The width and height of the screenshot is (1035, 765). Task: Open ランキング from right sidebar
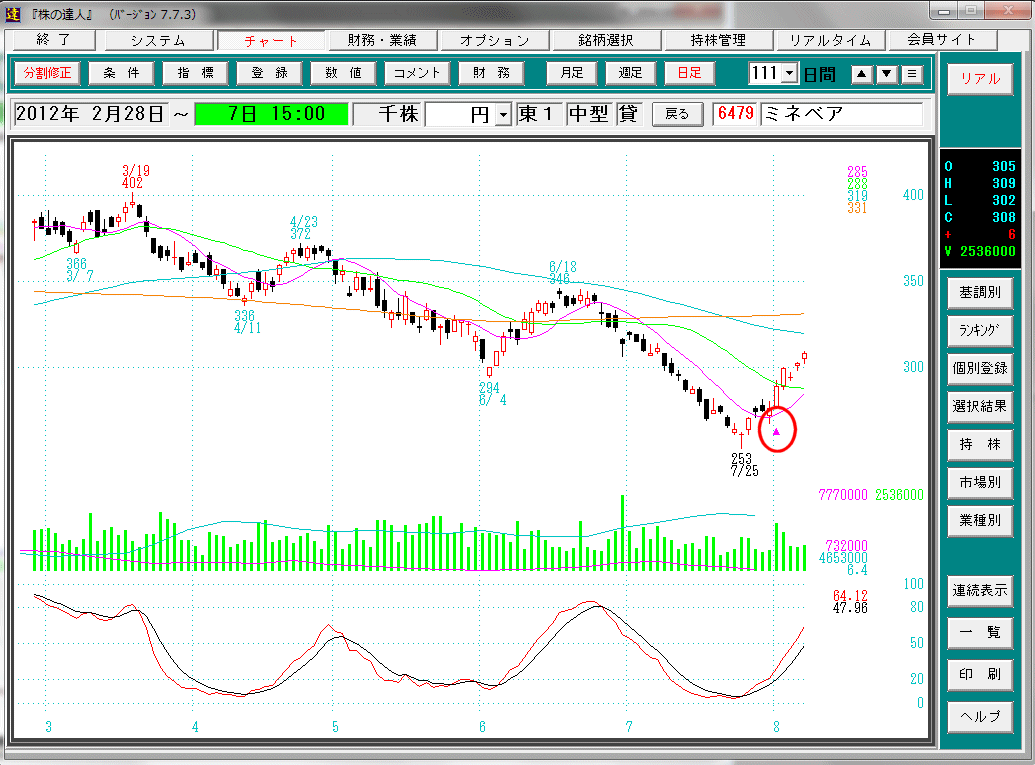tap(980, 330)
